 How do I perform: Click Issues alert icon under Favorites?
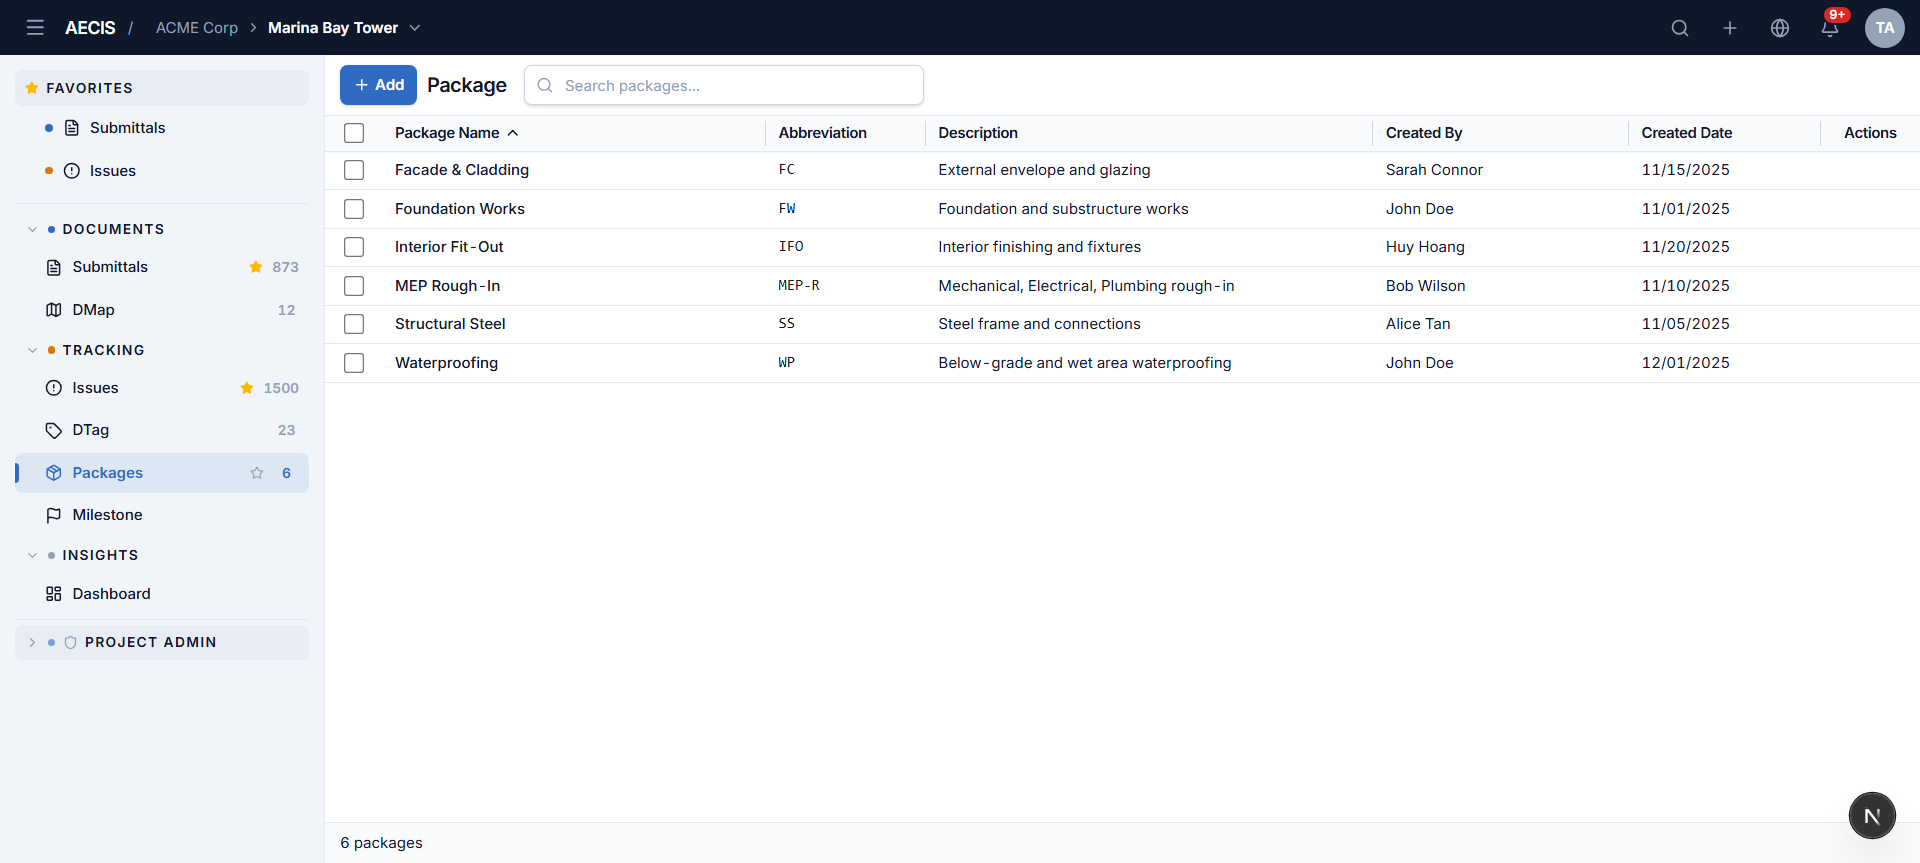[x=72, y=171]
